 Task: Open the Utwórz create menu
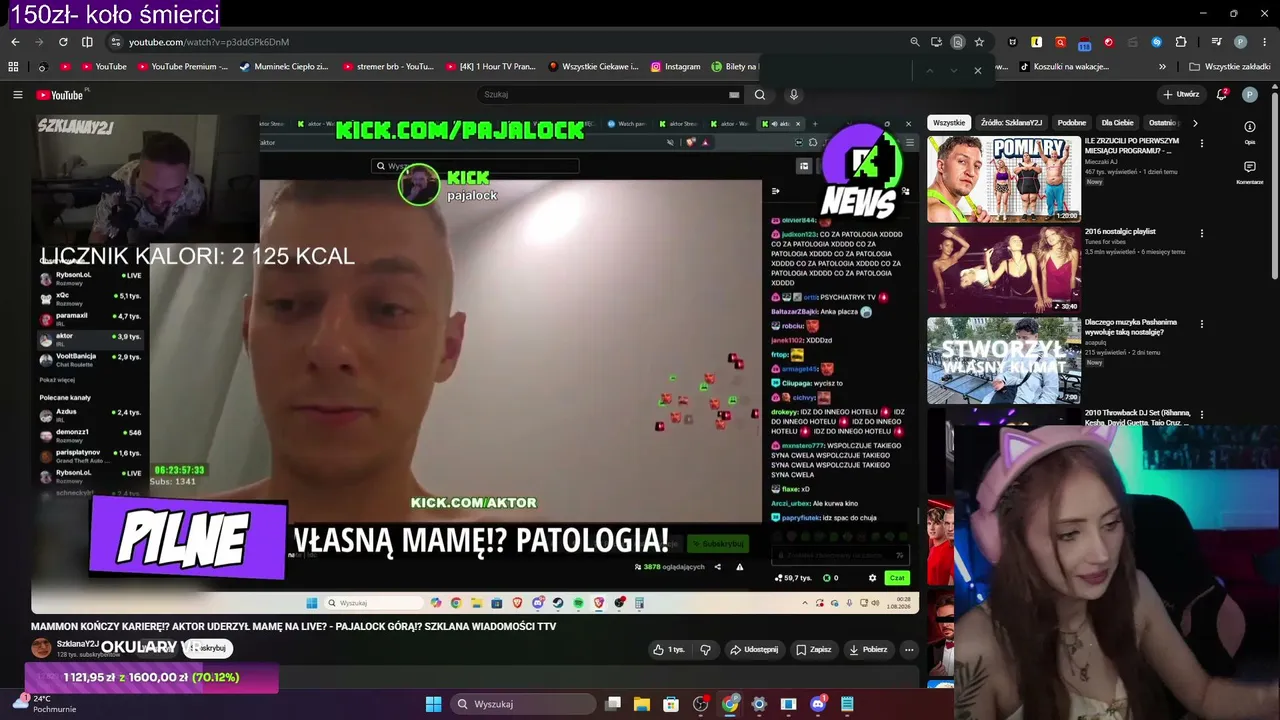[1181, 94]
